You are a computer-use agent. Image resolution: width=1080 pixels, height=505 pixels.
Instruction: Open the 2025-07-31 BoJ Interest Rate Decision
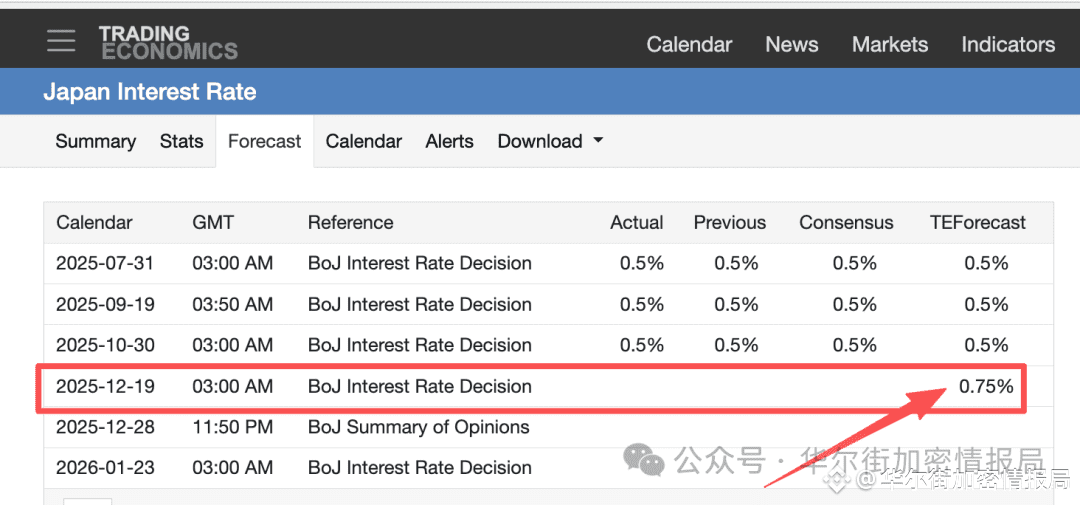(419, 263)
